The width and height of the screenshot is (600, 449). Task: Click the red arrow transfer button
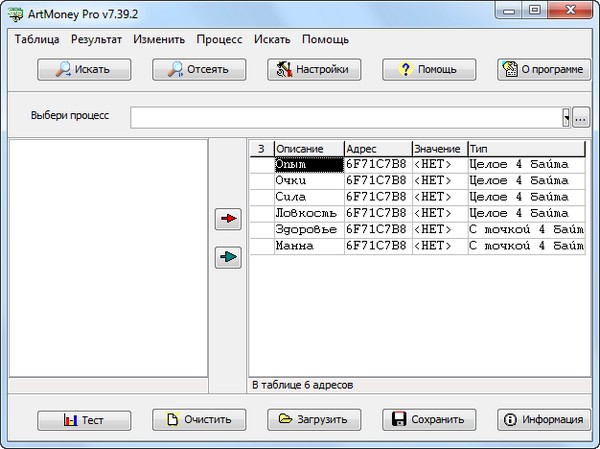click(x=229, y=220)
